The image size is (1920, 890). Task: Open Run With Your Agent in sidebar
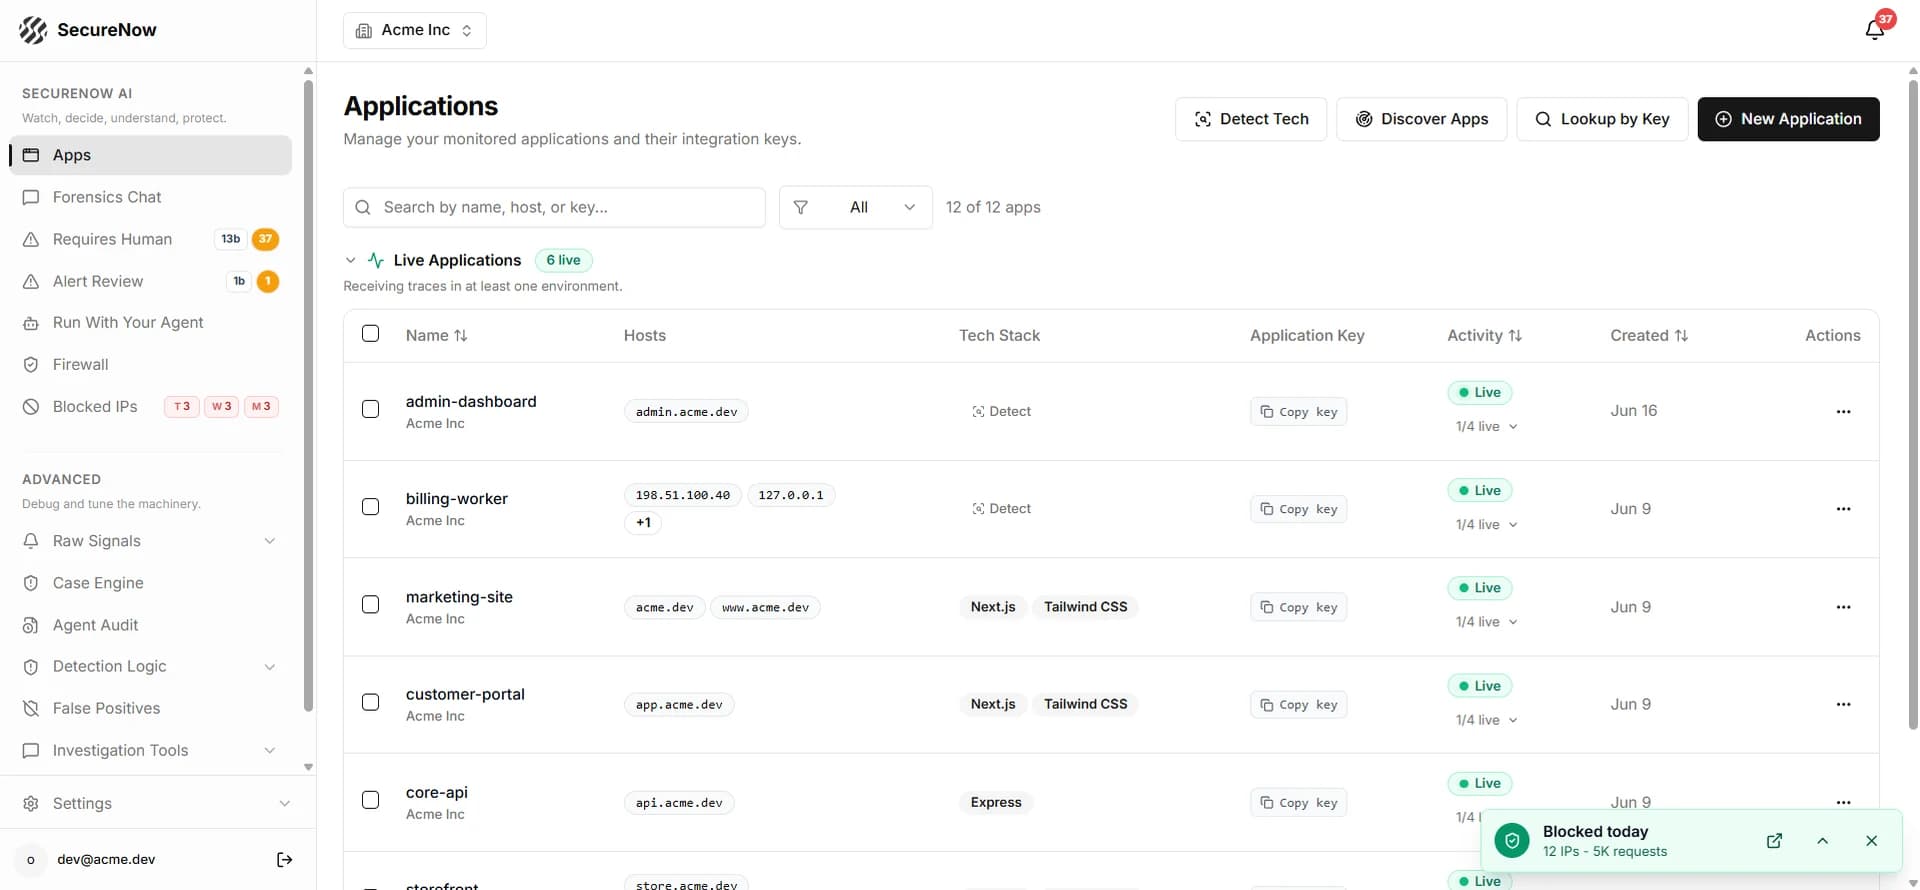[150, 323]
